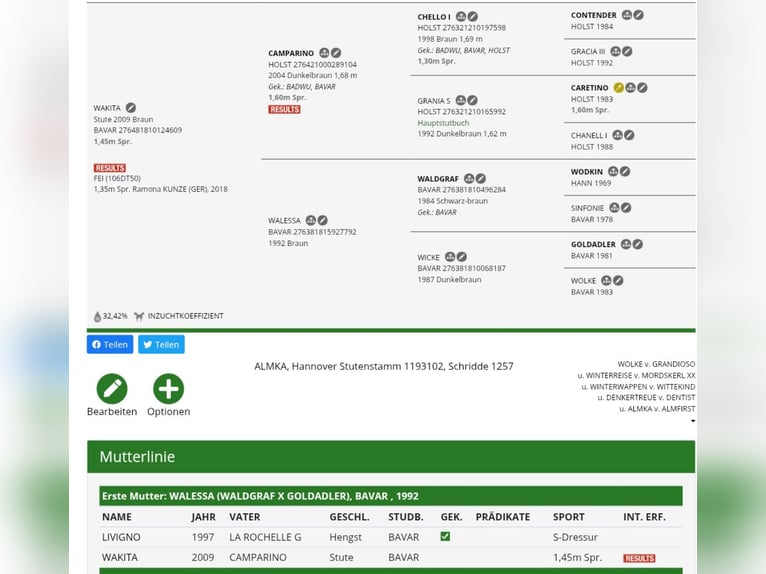
Task: Click the Bearbeiten pencil icon
Action: [112, 389]
